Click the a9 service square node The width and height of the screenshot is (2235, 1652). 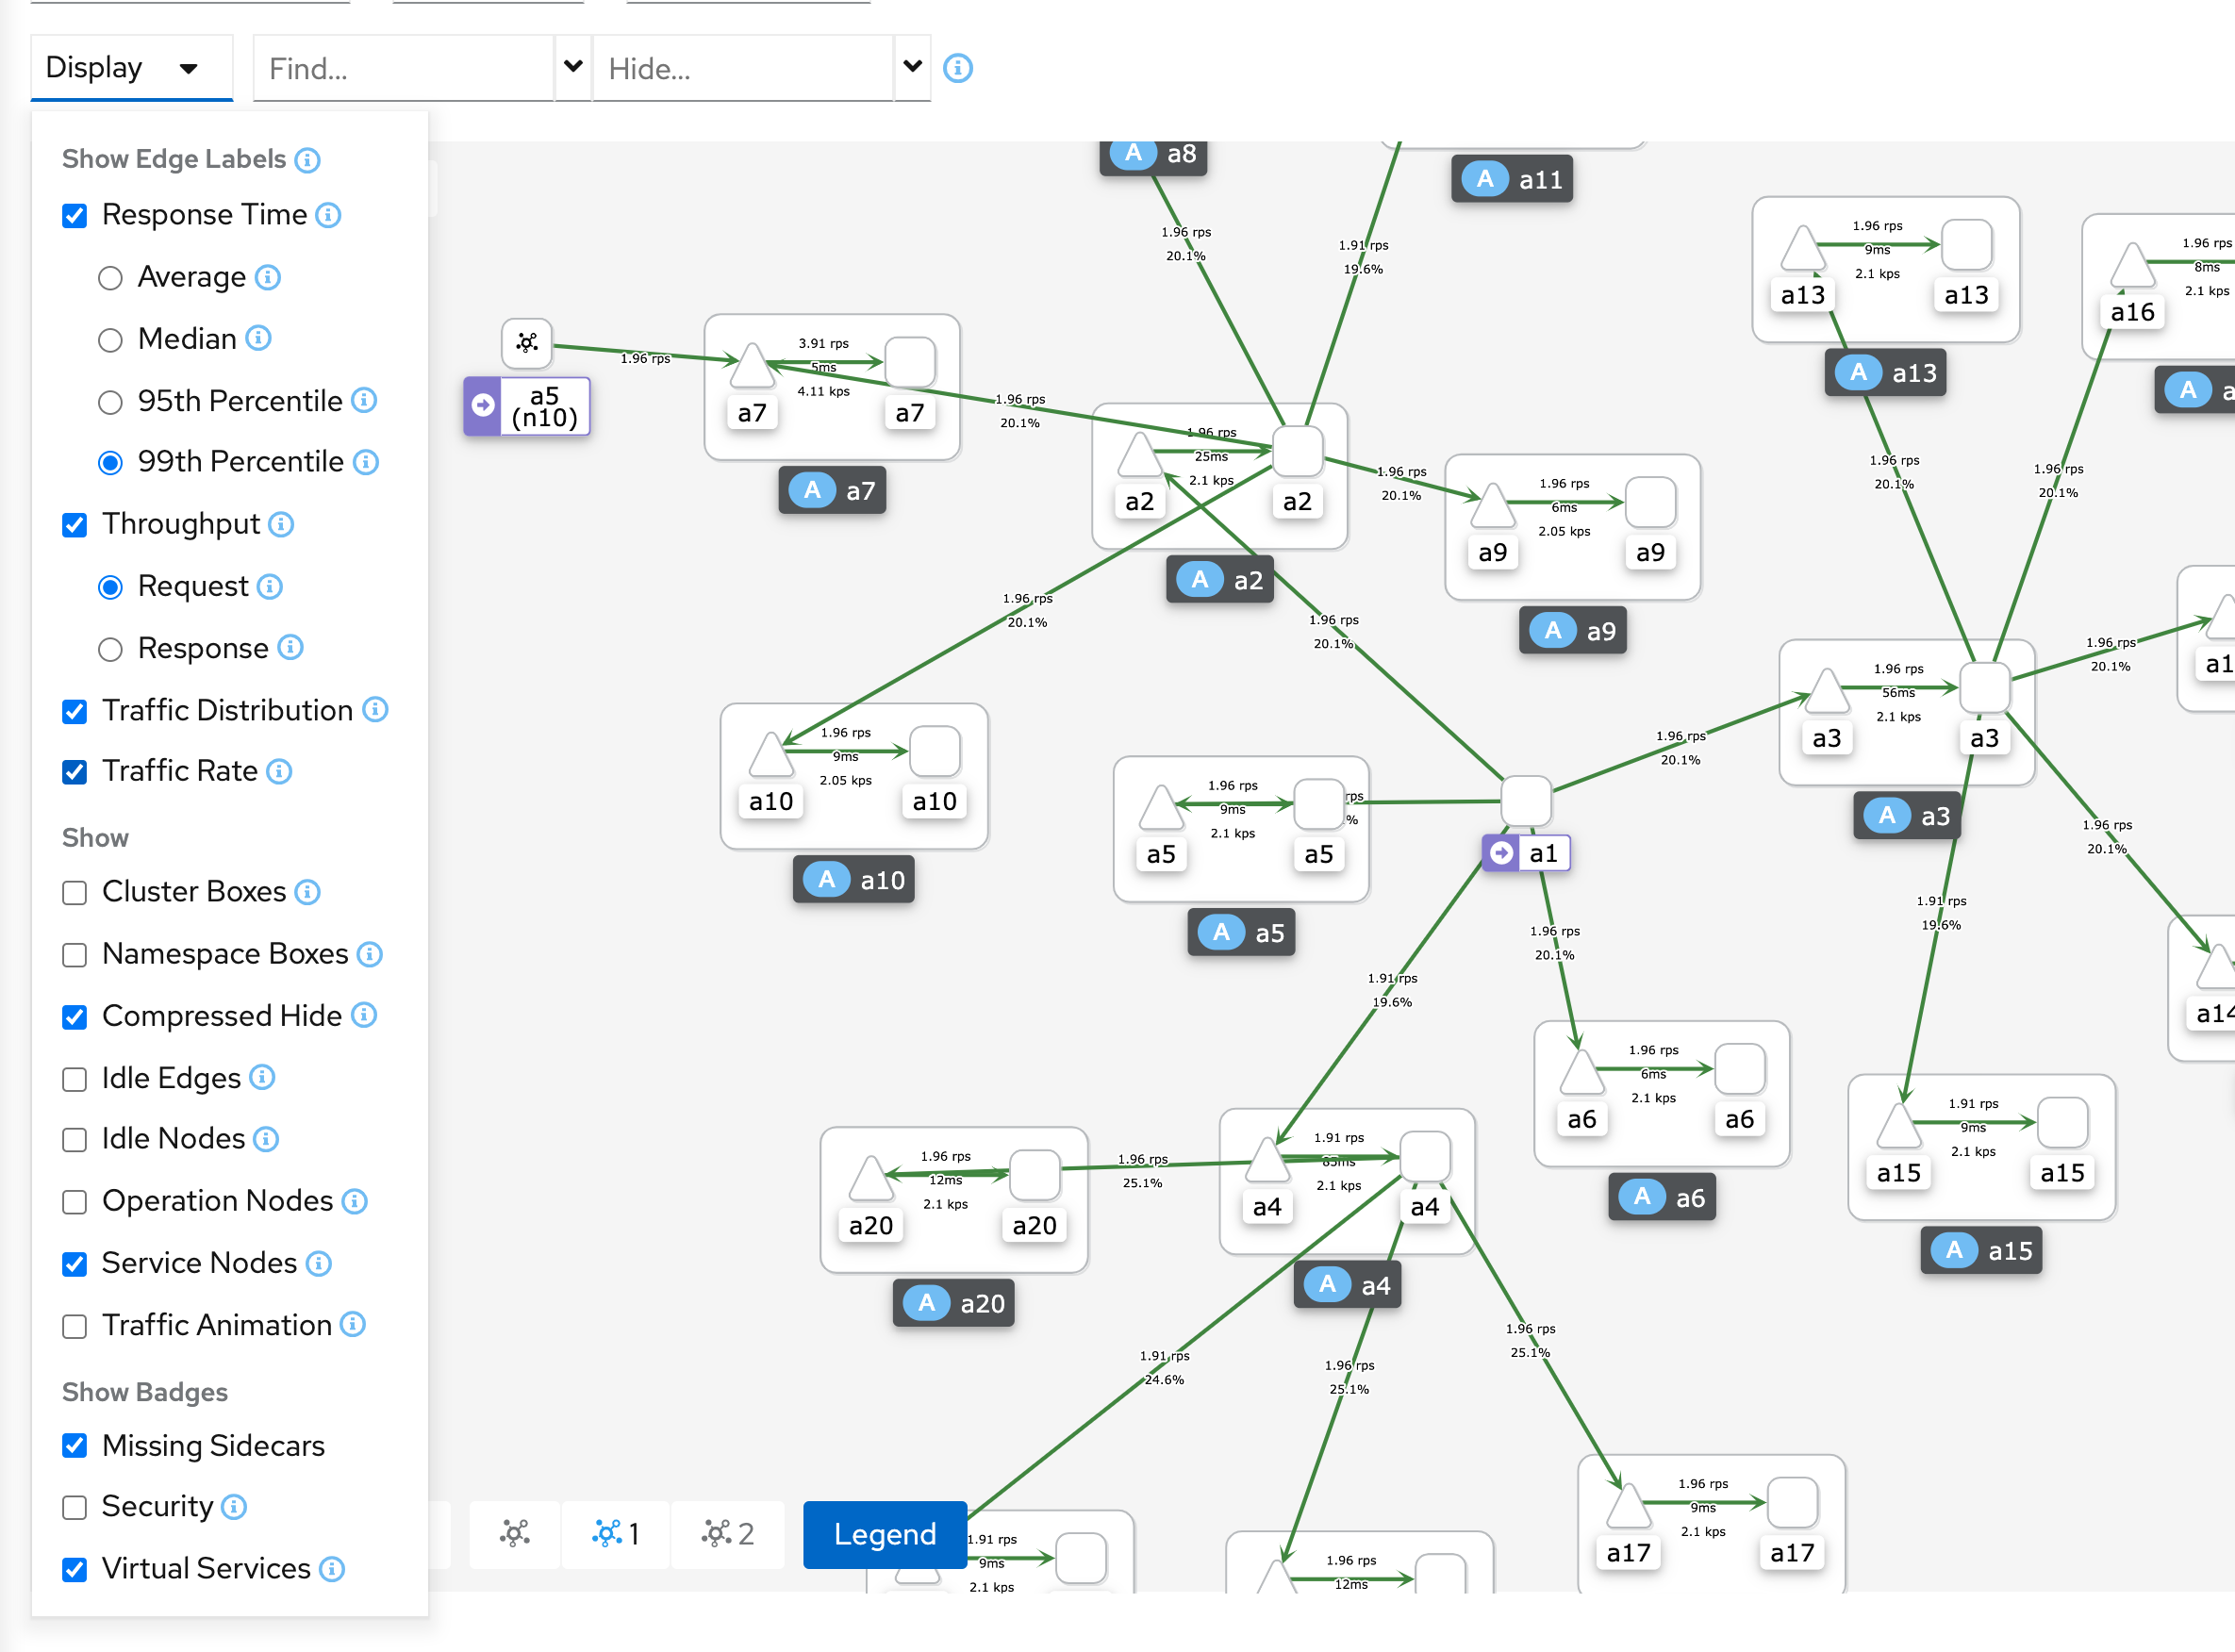click(x=1651, y=502)
